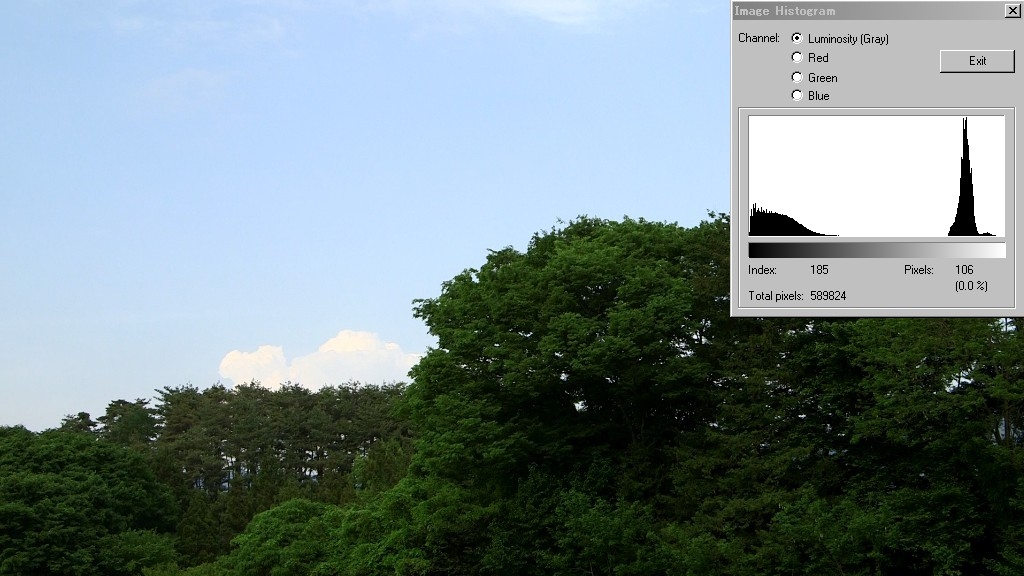Click the Pixels value 106
The width and height of the screenshot is (1024, 576).
964,270
